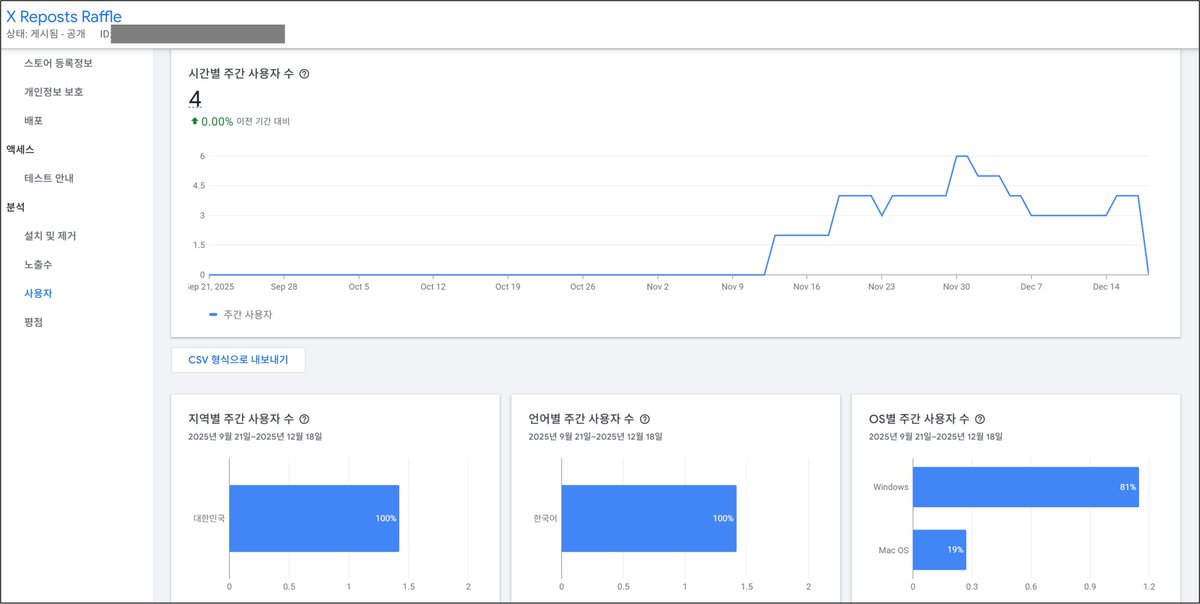Click date range under 지역별 주간 사용자 수
The height and width of the screenshot is (604, 1200).
tap(255, 437)
